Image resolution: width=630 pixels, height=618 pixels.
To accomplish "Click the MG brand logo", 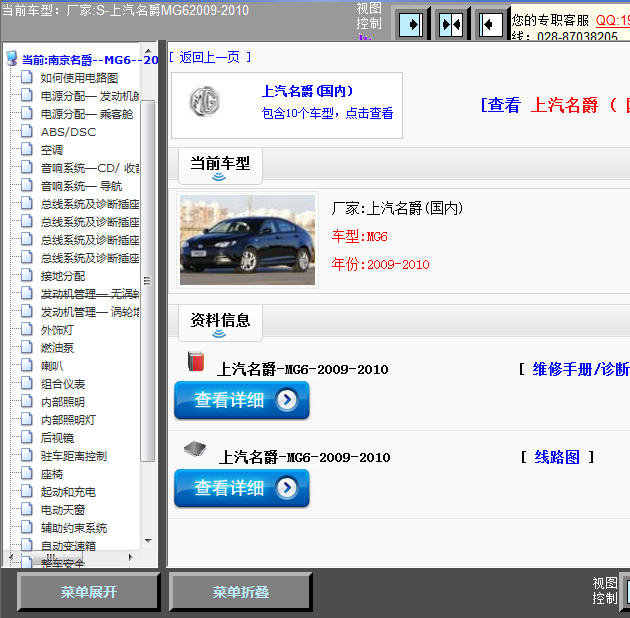I will (205, 102).
